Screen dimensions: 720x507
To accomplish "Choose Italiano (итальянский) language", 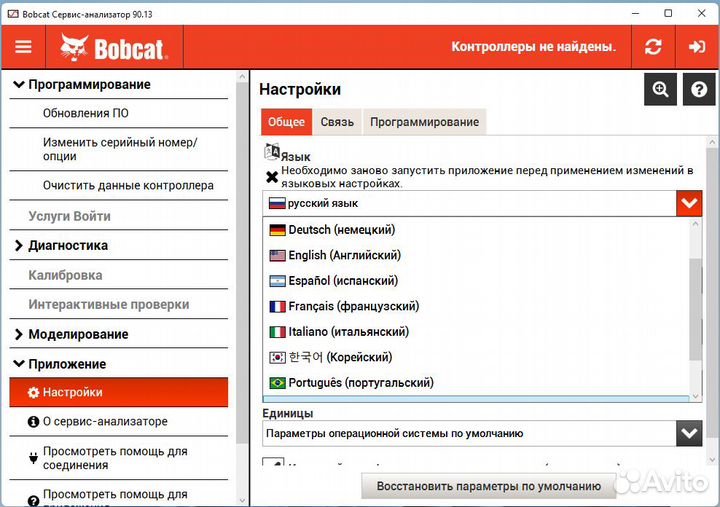I will [x=476, y=332].
